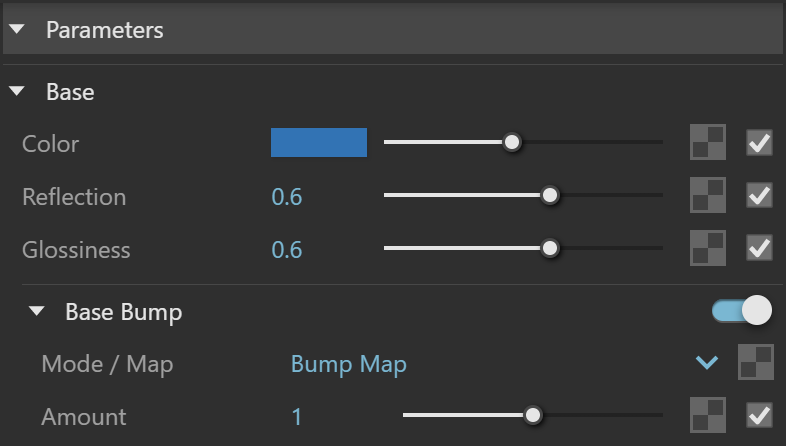
Task: Click the Reflection slider handle
Action: (x=550, y=195)
